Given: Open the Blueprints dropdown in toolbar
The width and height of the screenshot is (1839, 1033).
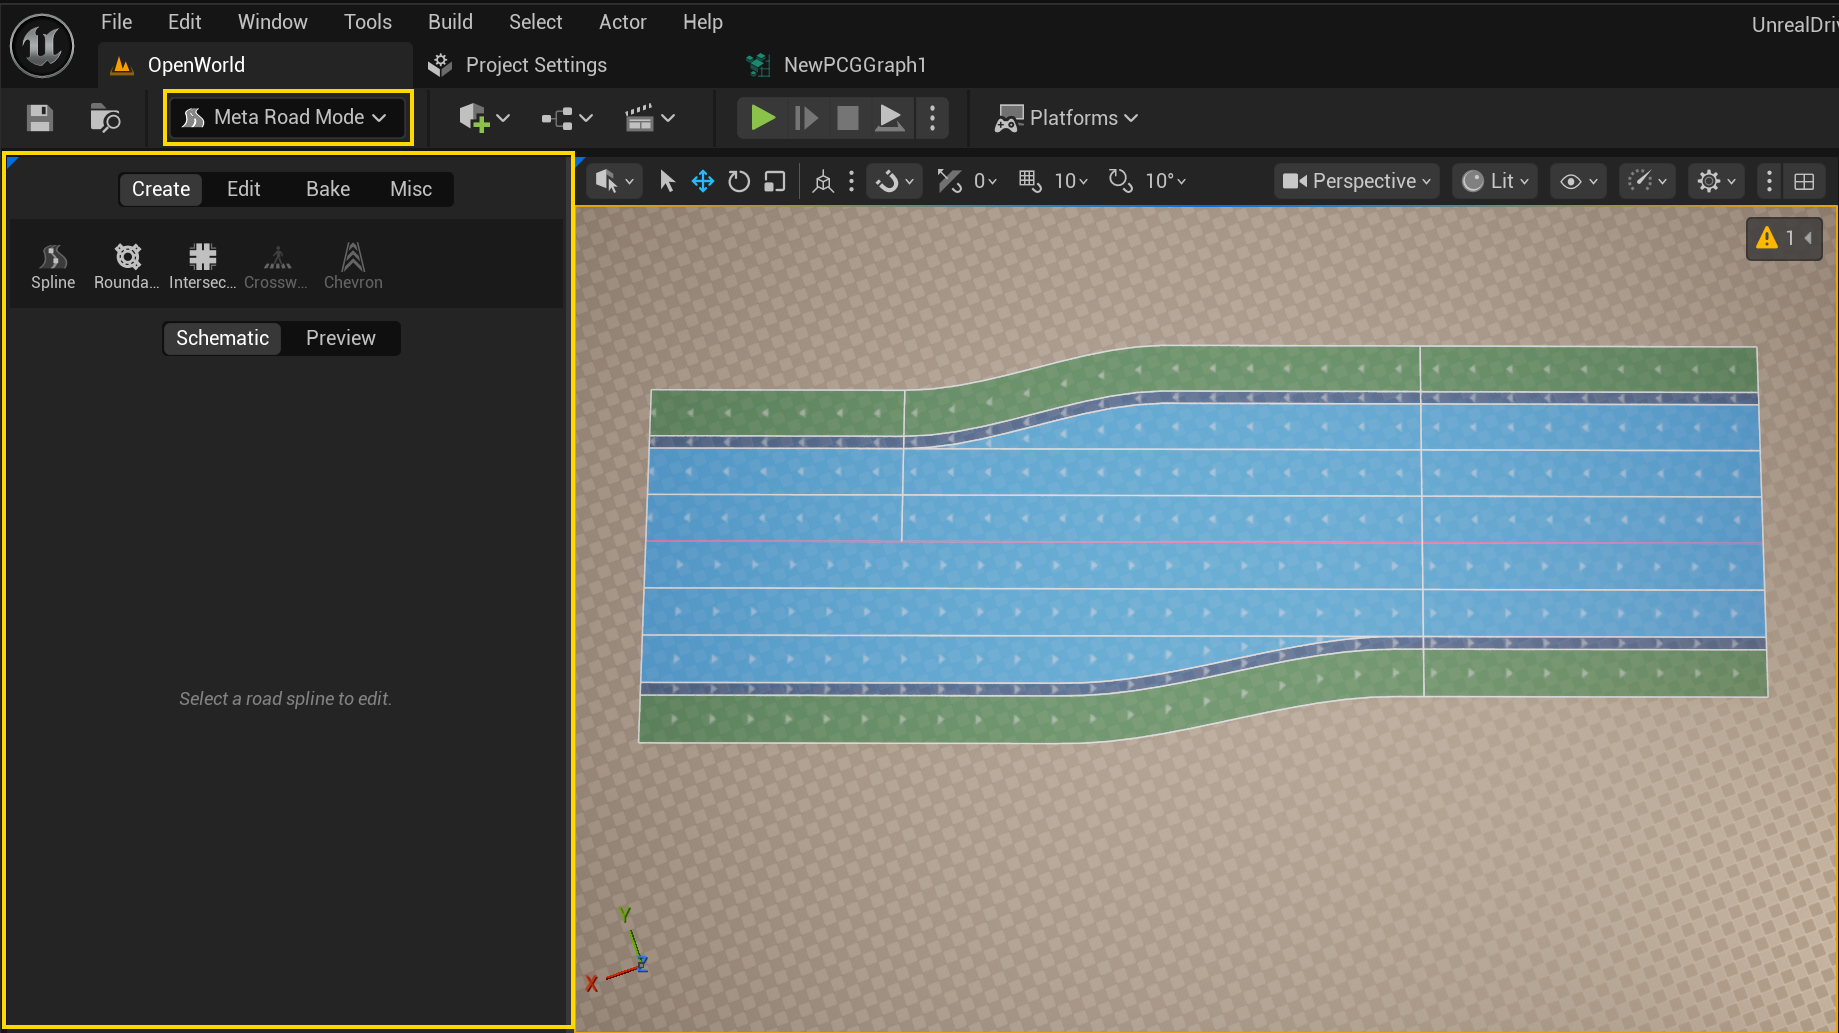Looking at the screenshot, I should [x=567, y=118].
